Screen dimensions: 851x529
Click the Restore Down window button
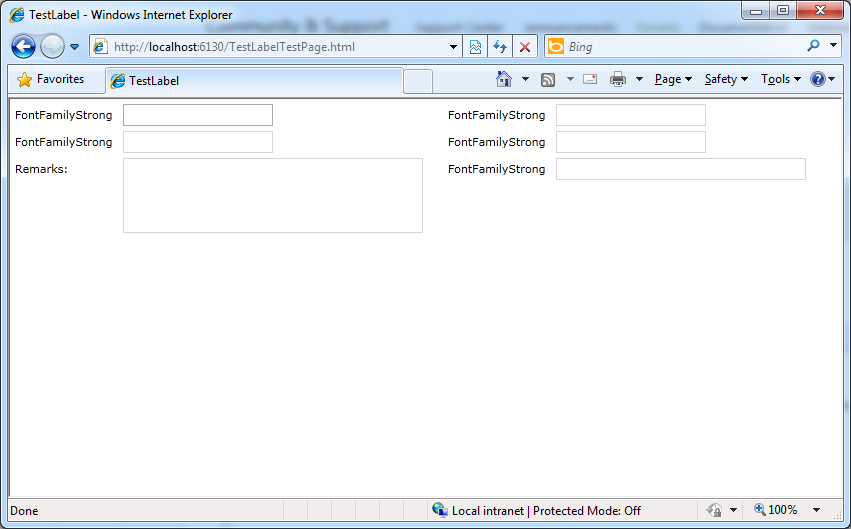783,10
